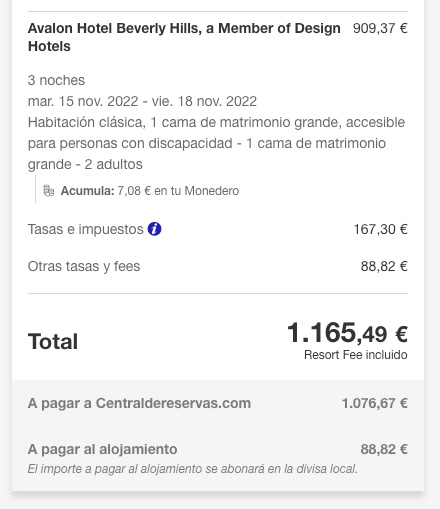Click the 1.076,67 € amount
440x509 pixels.
coord(375,403)
